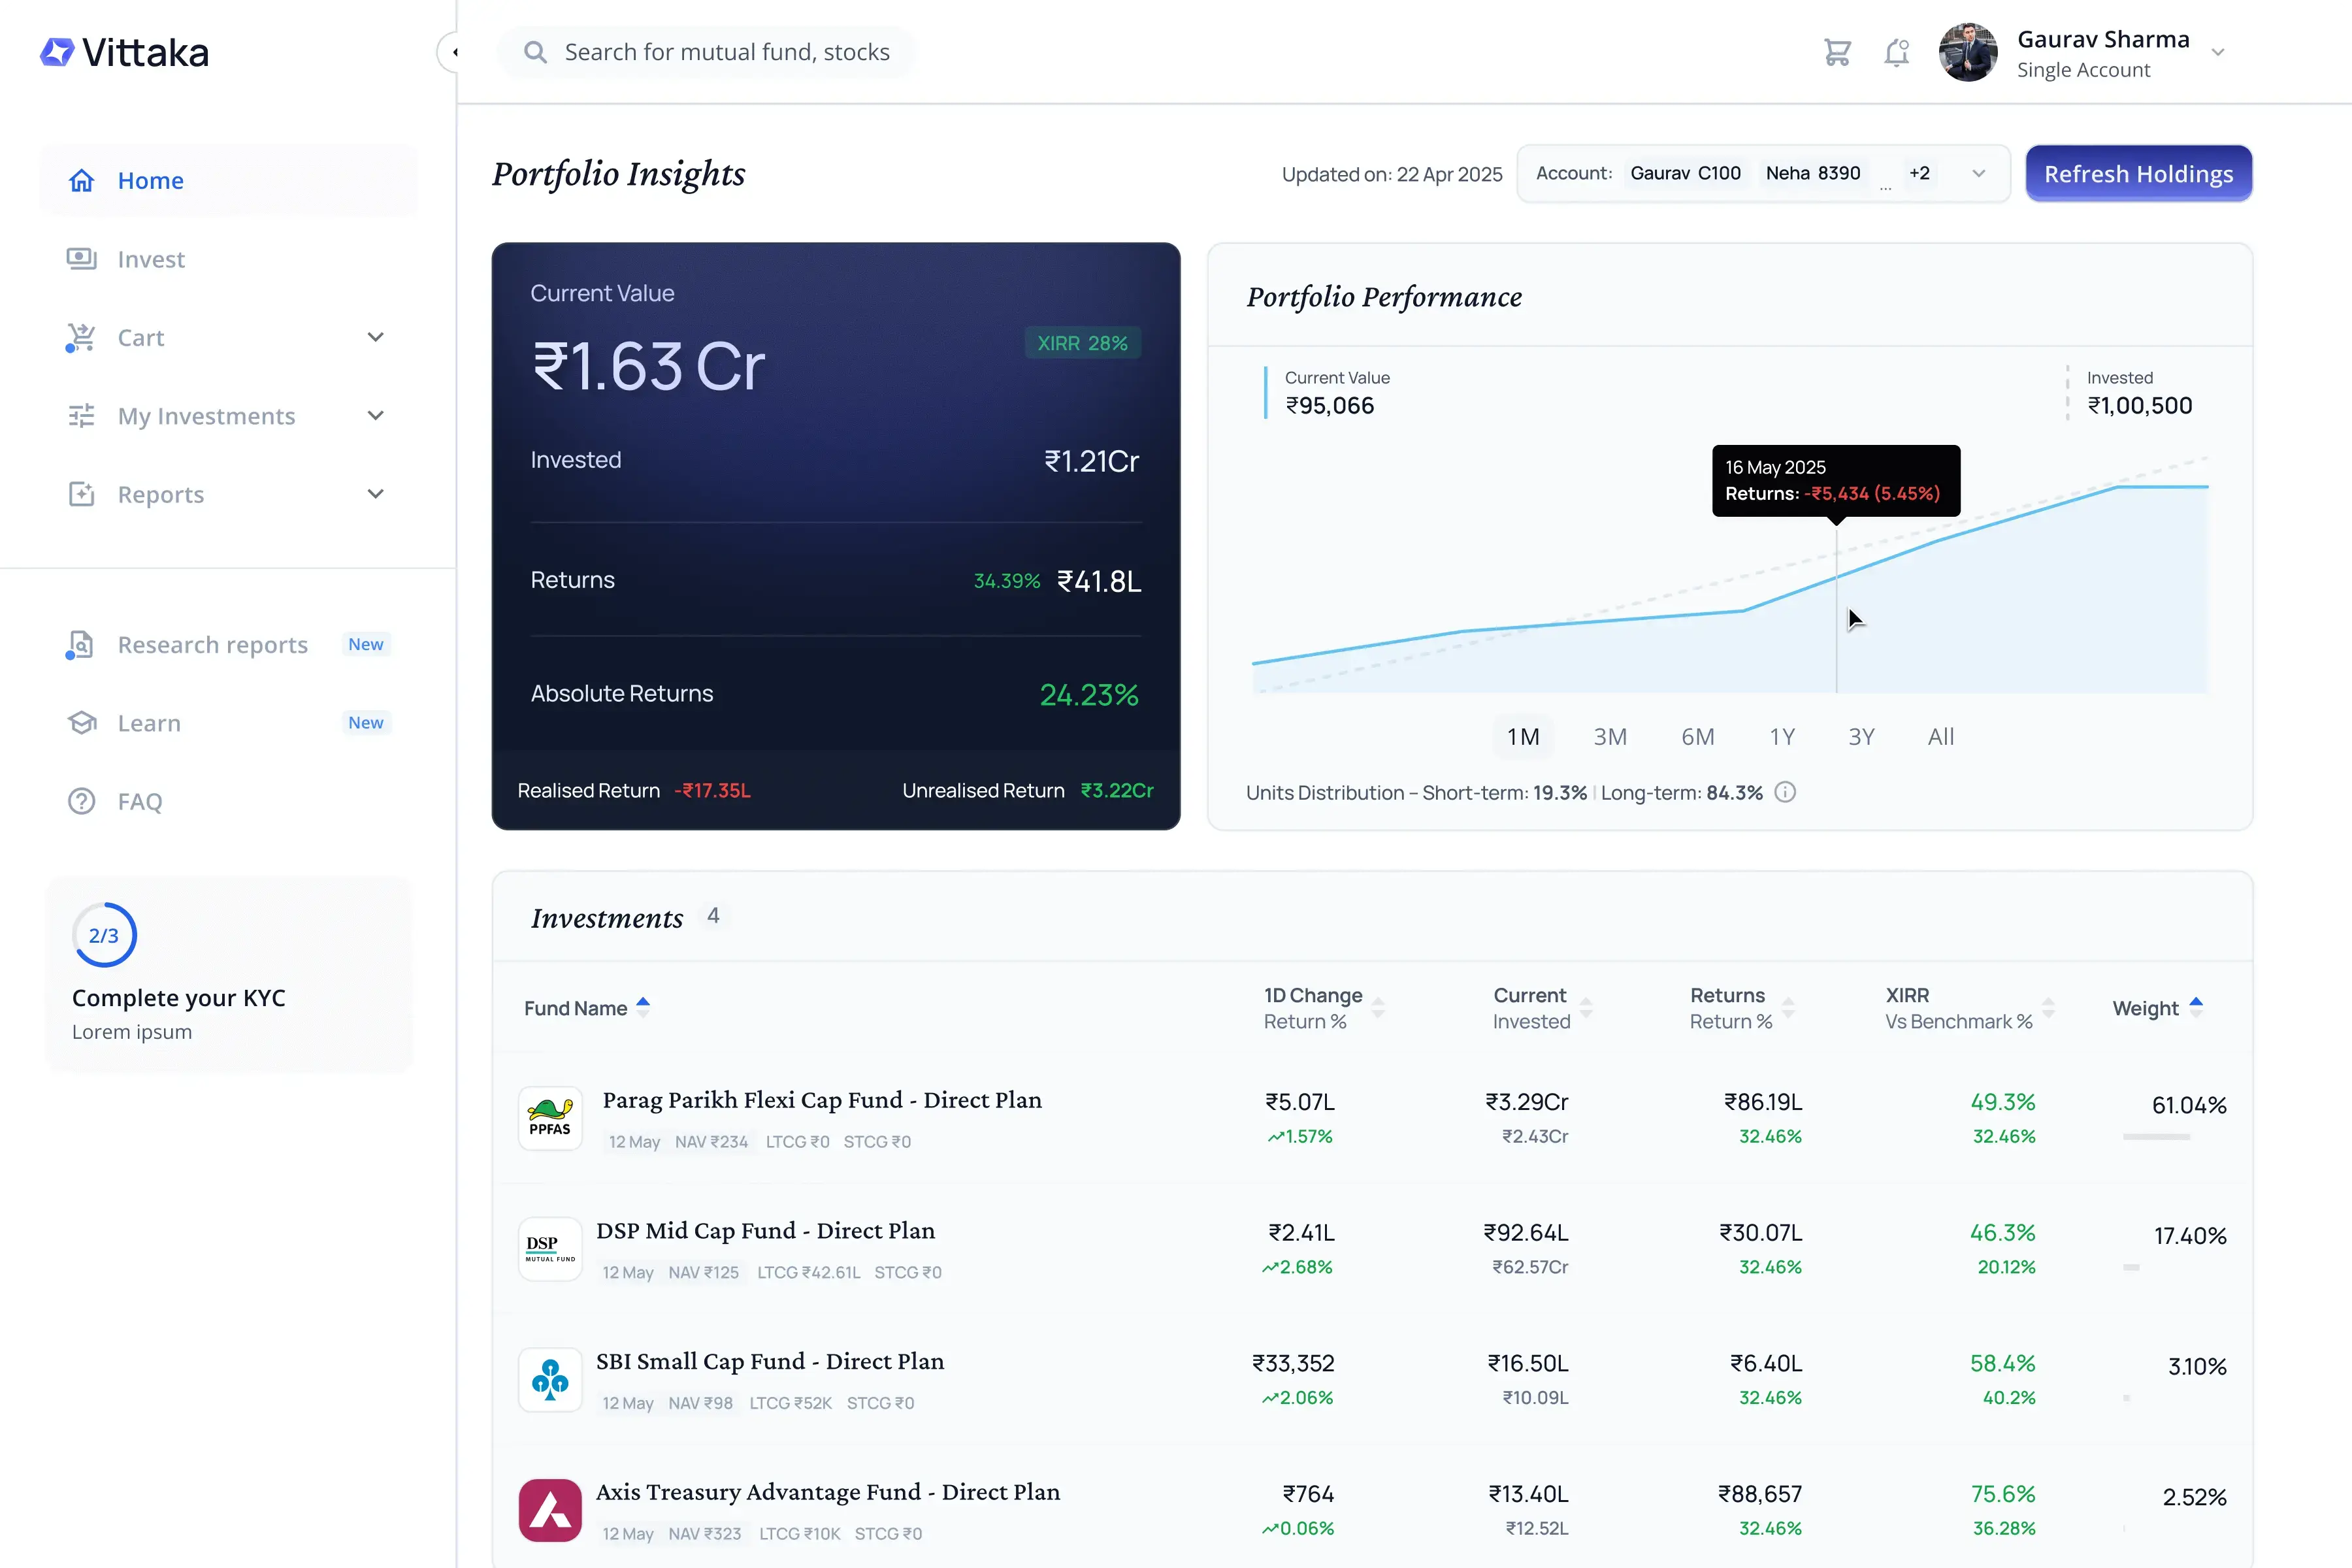
Task: Open the Account selector dropdown arrow
Action: [1978, 174]
